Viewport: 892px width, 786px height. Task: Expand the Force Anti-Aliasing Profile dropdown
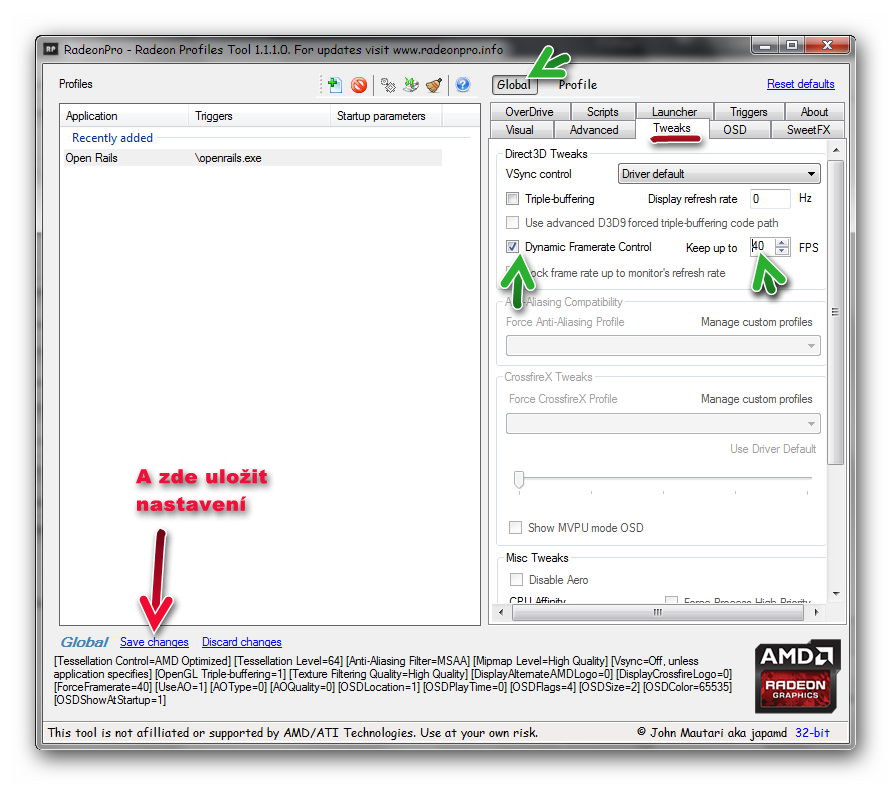click(663, 346)
